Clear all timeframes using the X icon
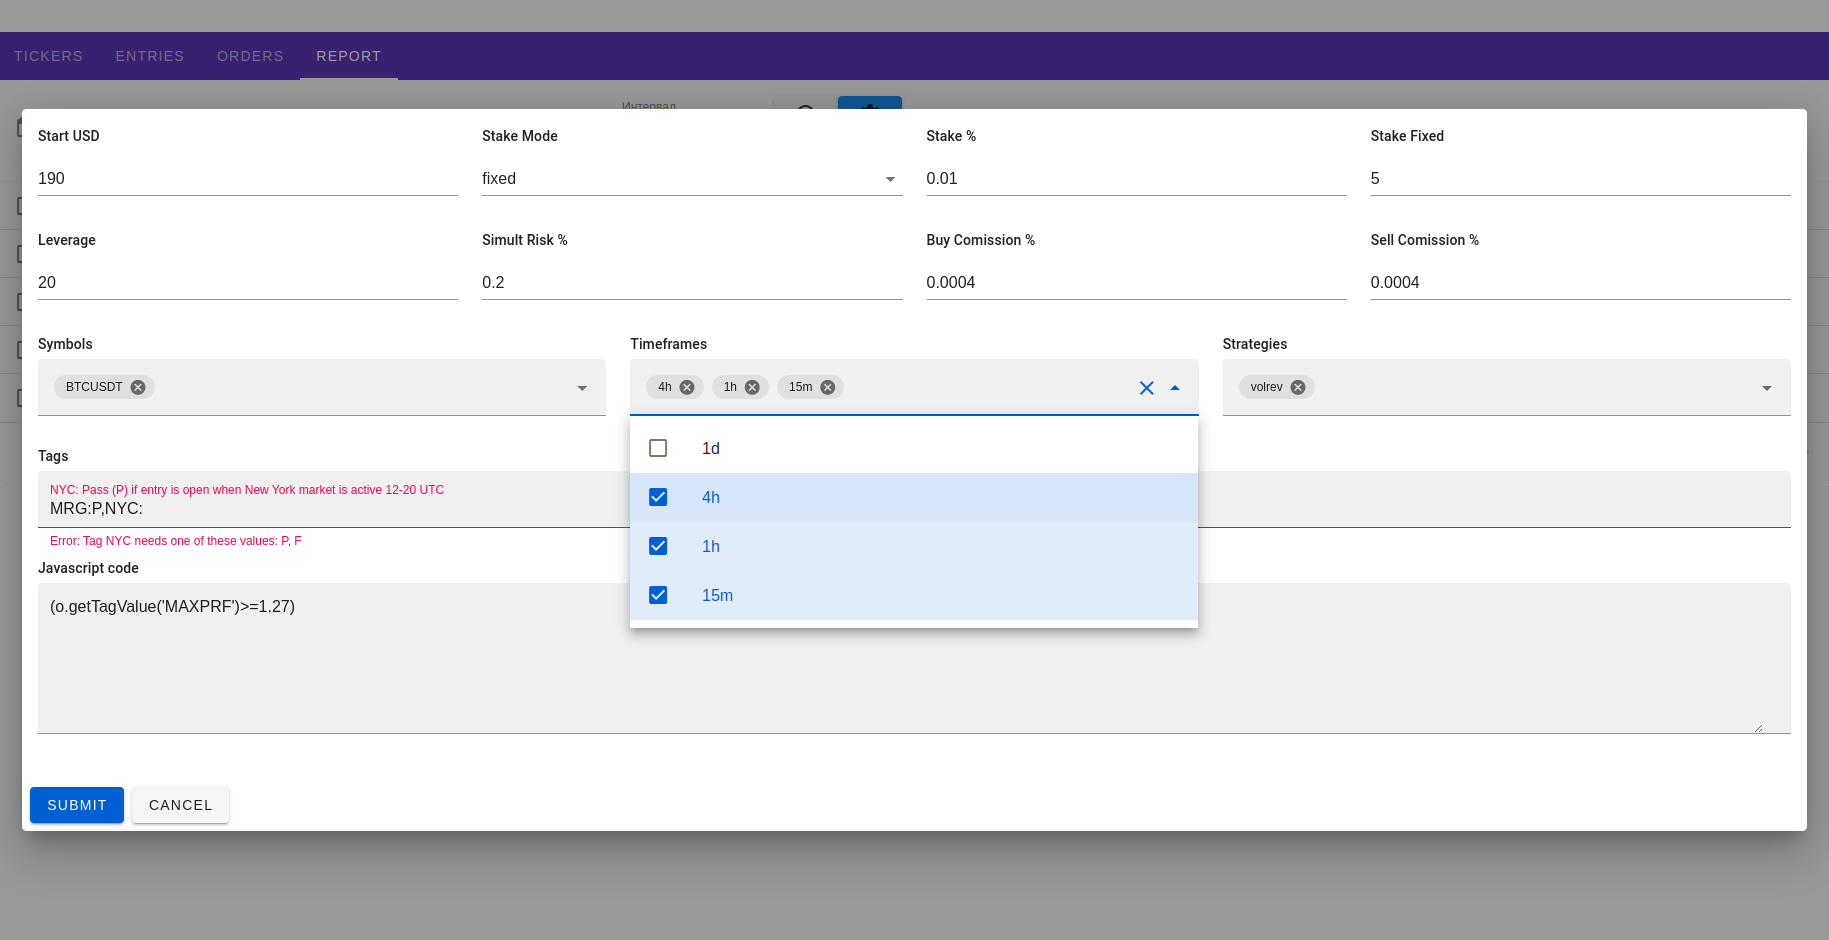The width and height of the screenshot is (1829, 940). (1146, 388)
